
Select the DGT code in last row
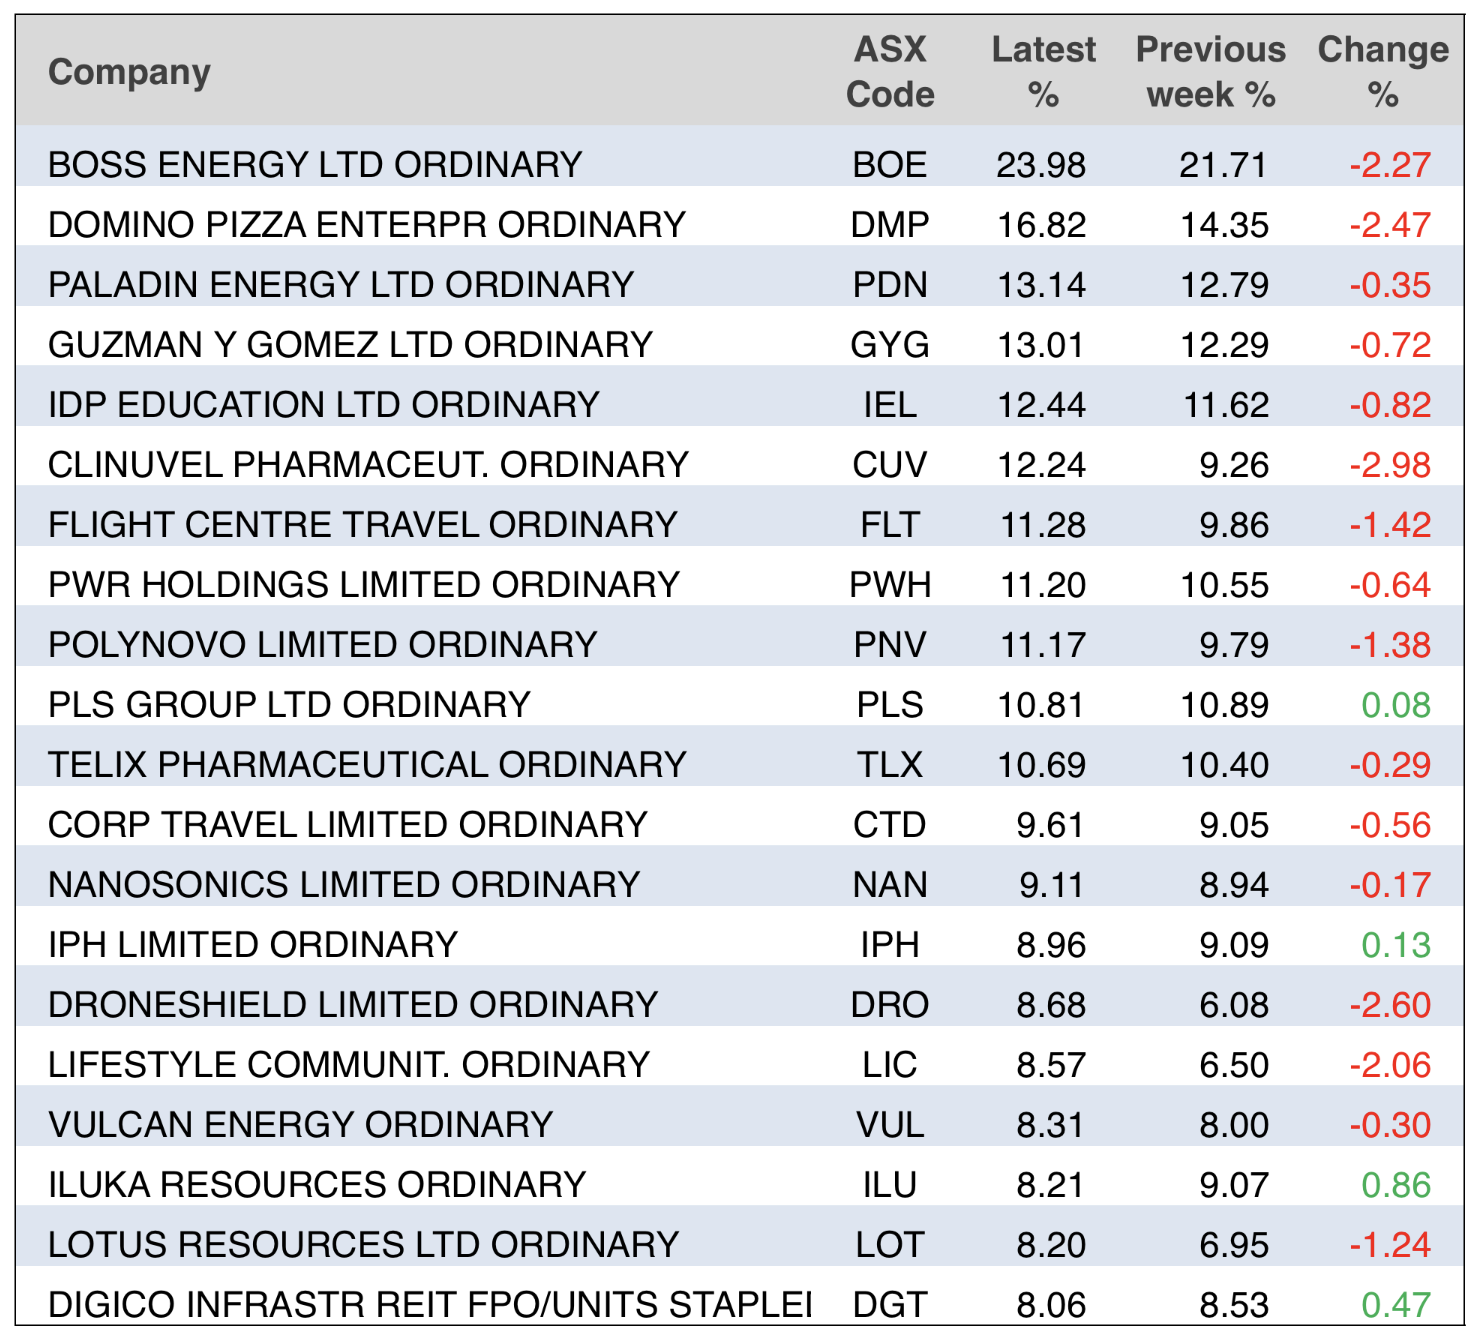[890, 1305]
